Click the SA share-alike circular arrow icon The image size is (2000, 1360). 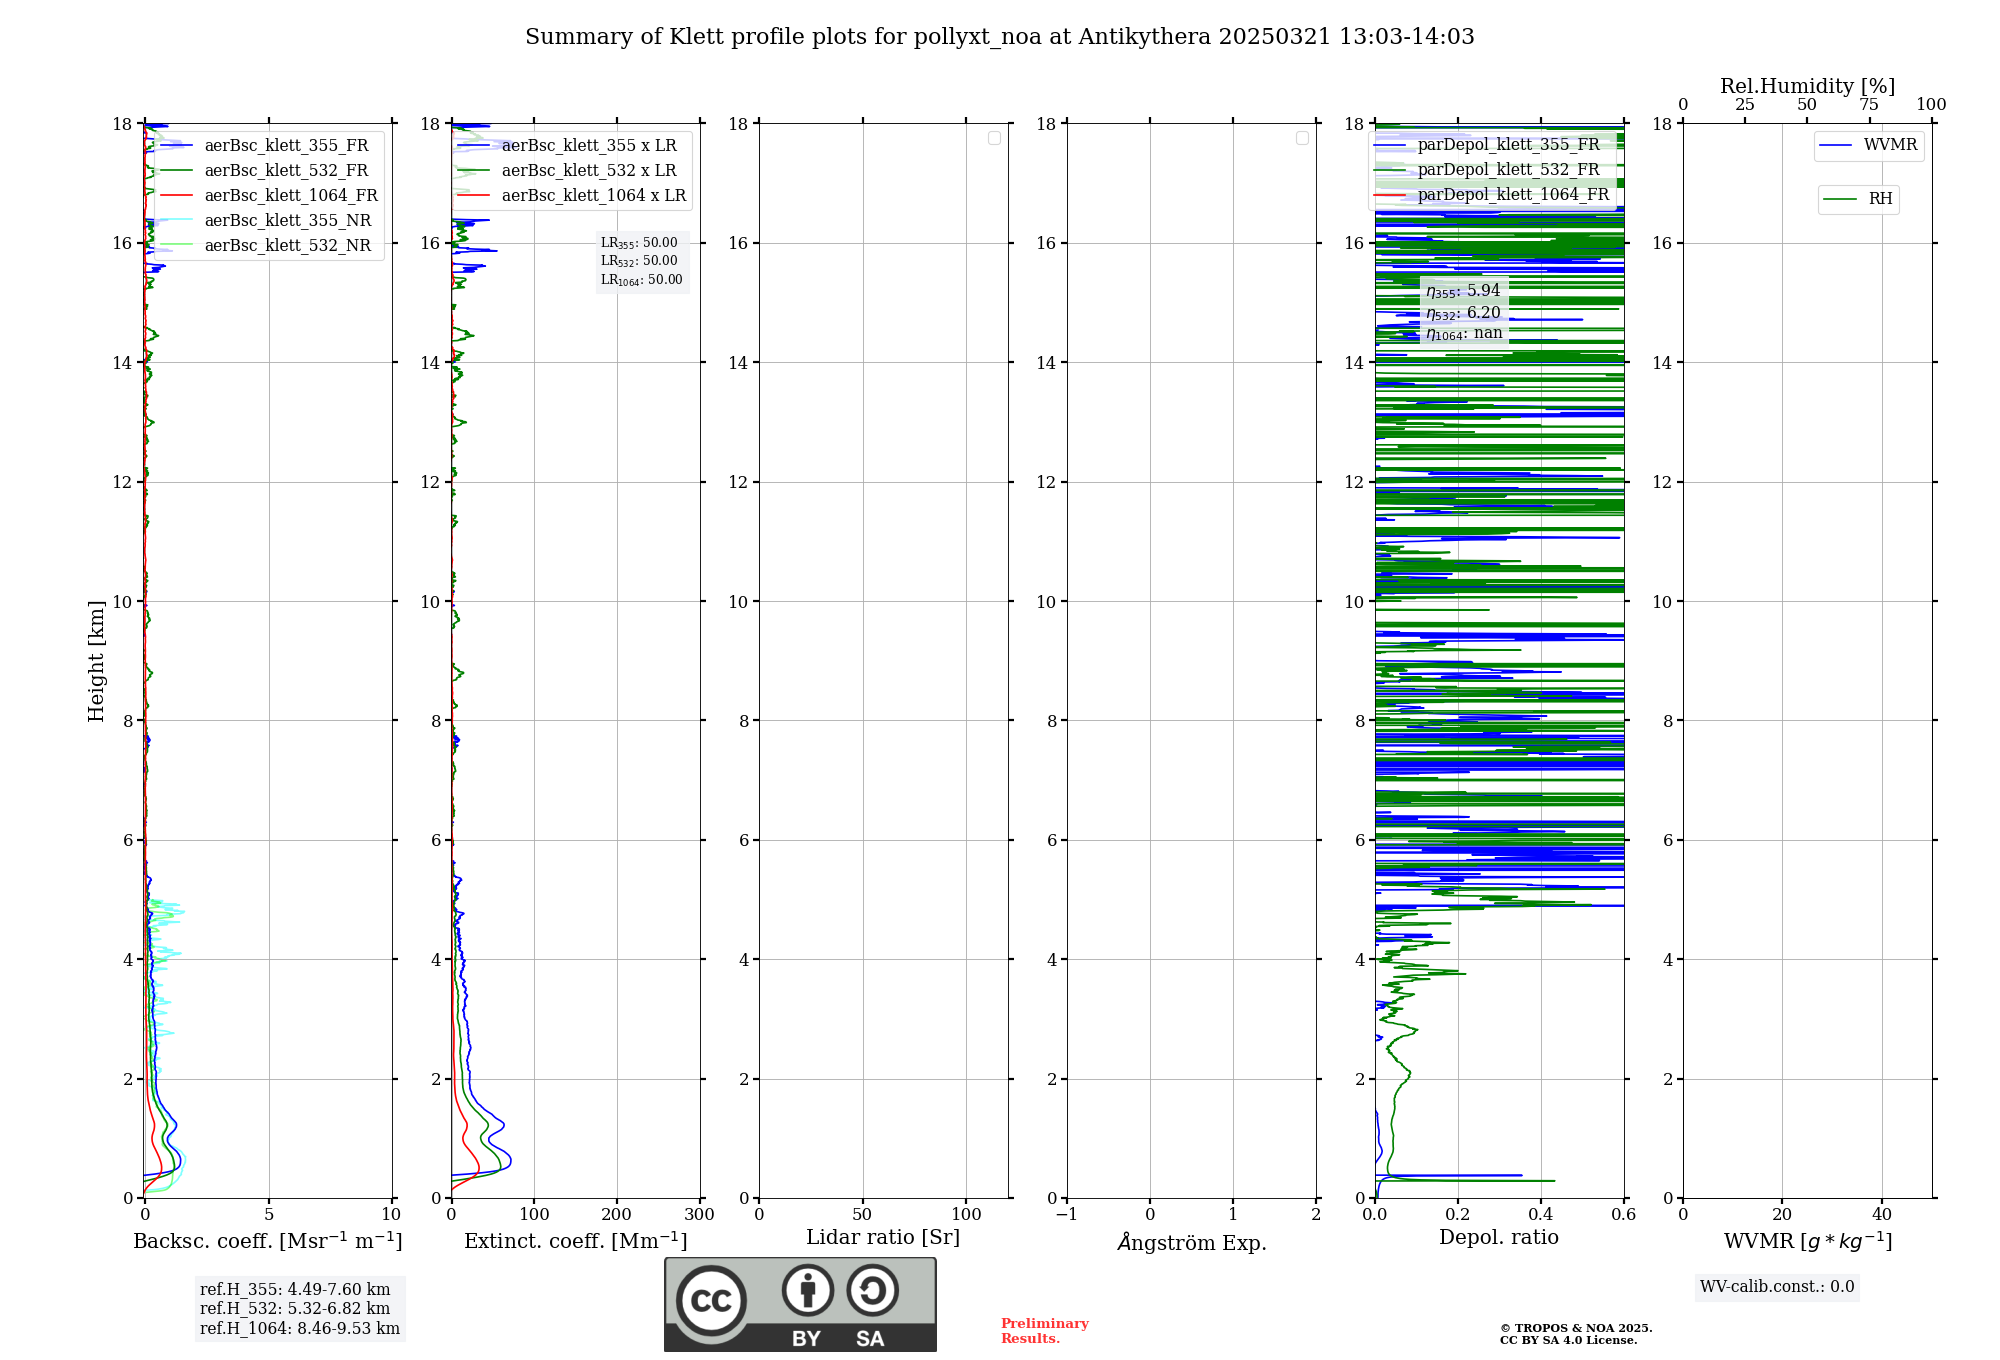tap(872, 1289)
